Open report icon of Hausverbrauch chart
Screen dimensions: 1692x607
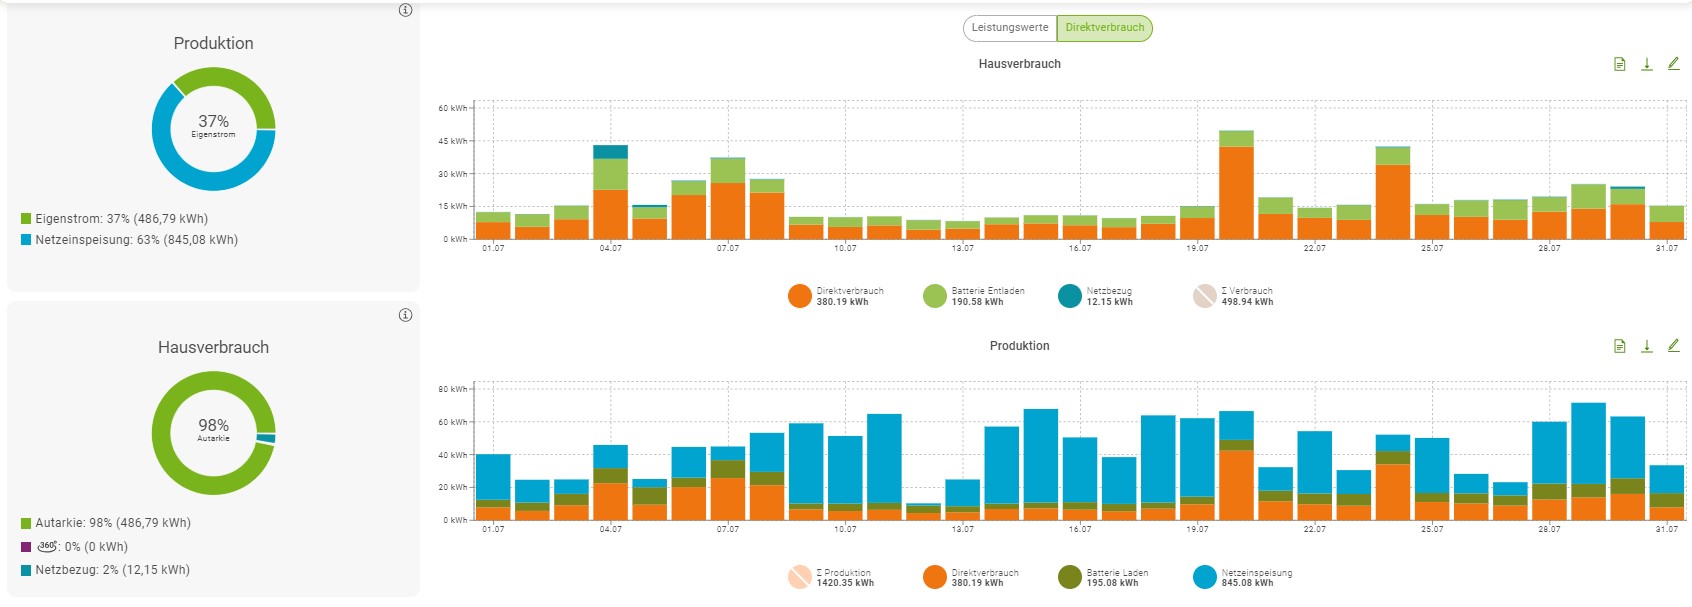point(1619,64)
